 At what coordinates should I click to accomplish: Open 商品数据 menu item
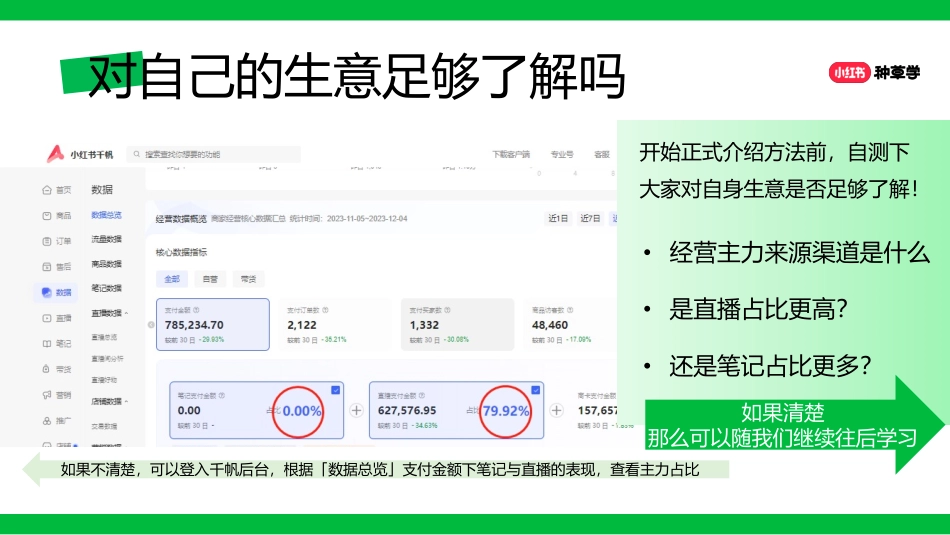107,264
